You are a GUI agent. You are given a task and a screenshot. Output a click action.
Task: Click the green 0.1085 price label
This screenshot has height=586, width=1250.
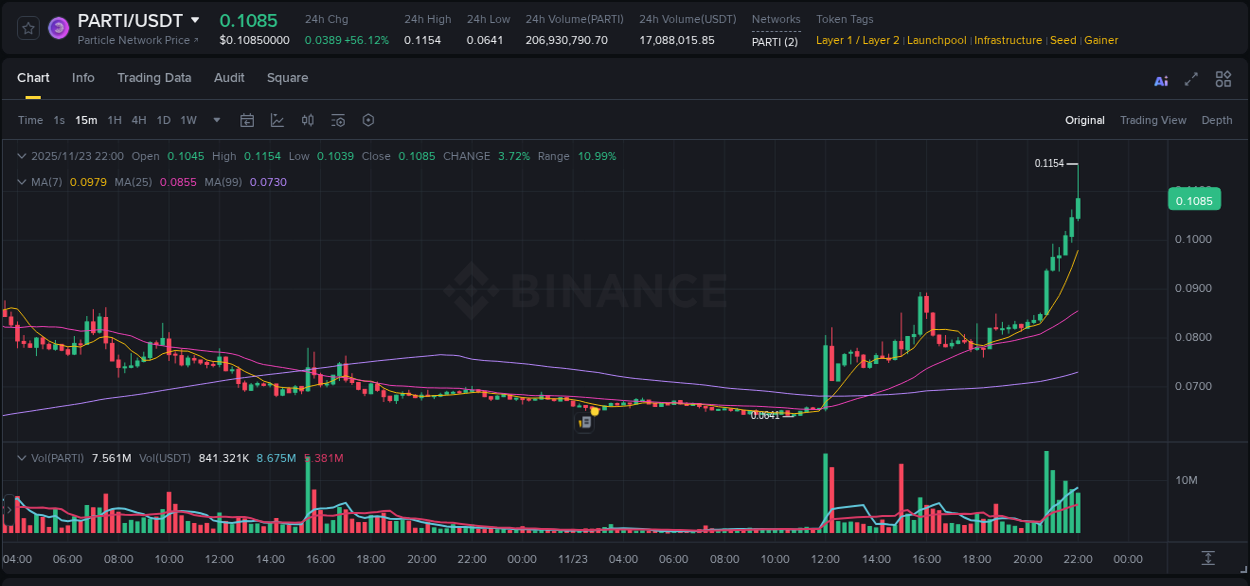1194,200
